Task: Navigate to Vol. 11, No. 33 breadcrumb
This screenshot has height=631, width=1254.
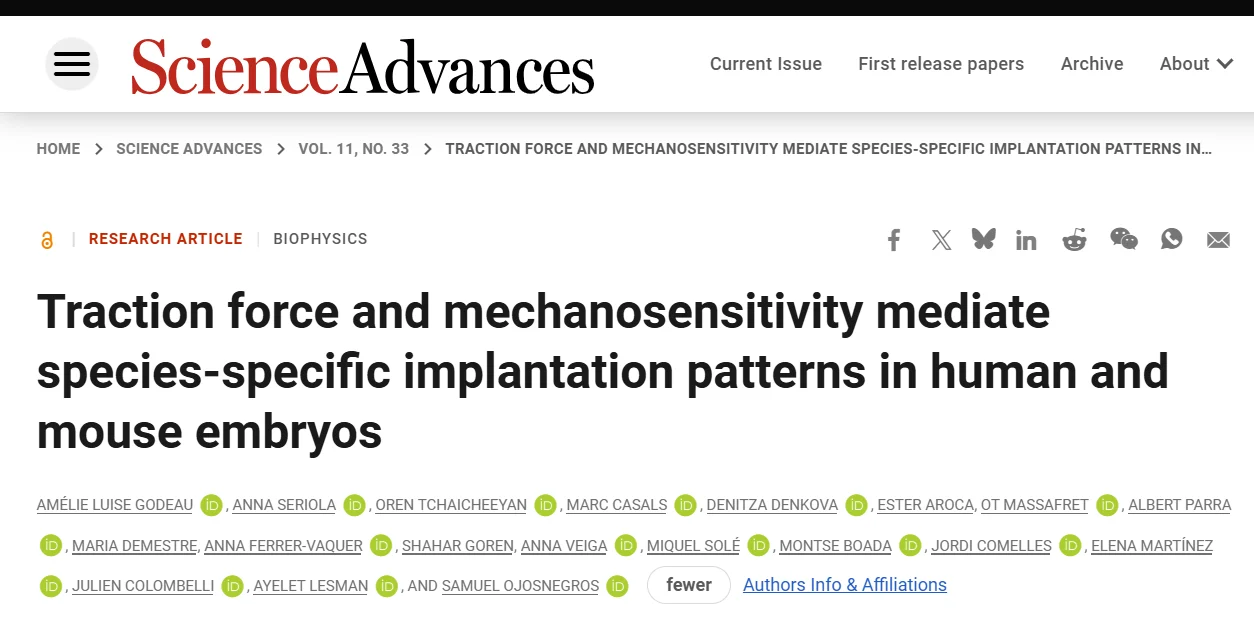Action: 354,149
